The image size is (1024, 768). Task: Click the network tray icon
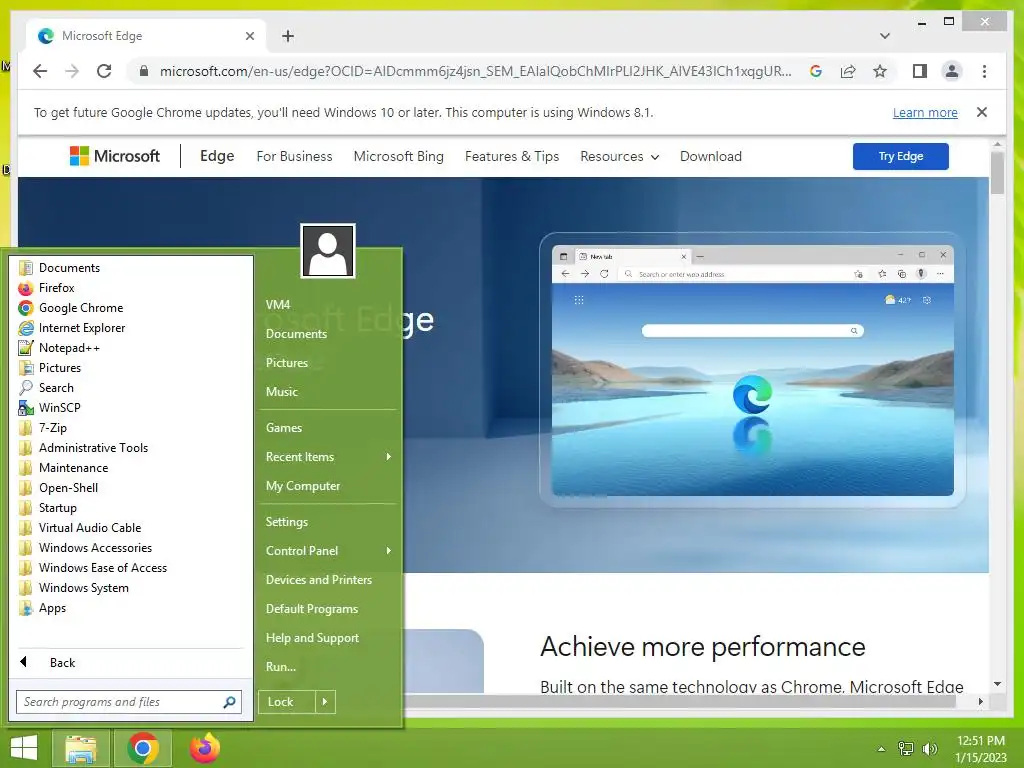coord(906,748)
